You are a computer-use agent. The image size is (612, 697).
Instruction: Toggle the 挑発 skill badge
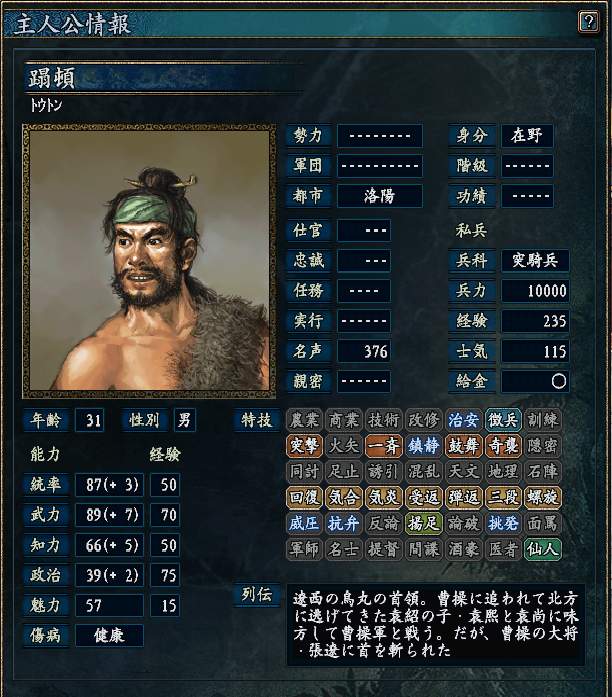pyautogui.click(x=503, y=523)
